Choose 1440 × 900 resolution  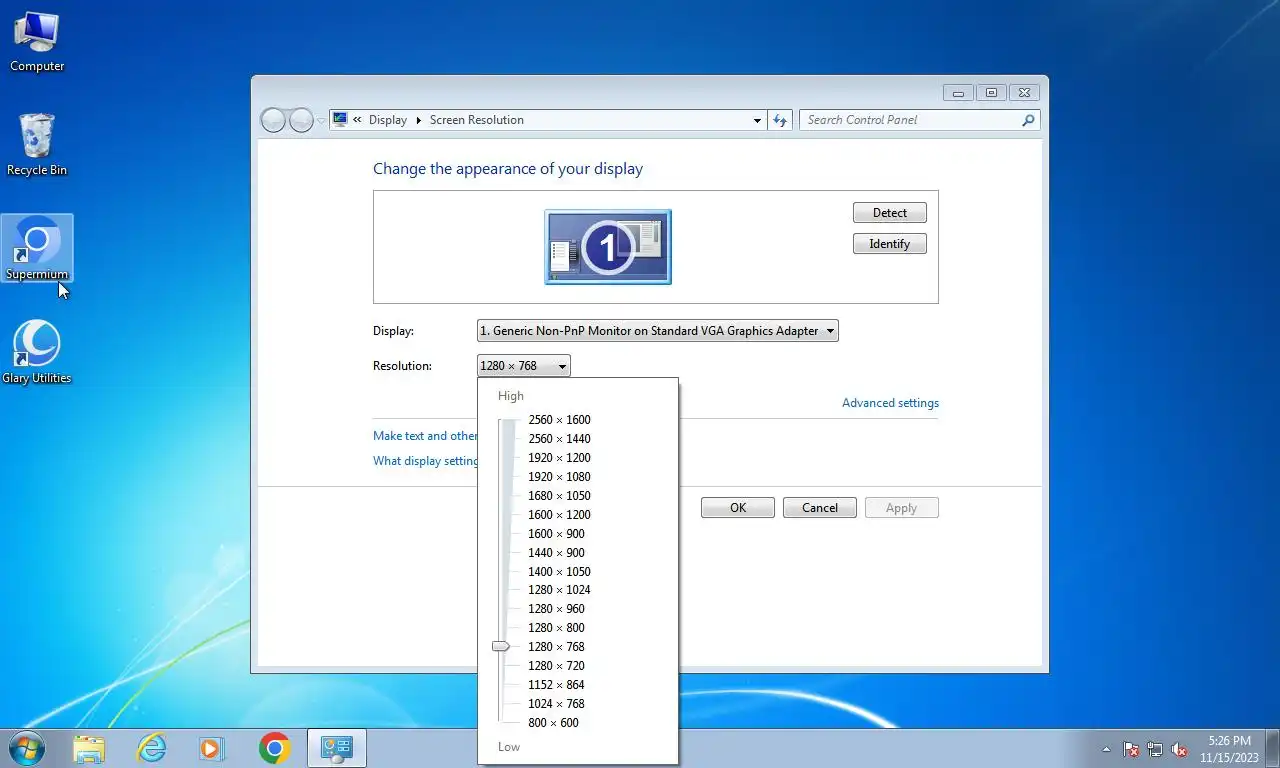click(x=556, y=553)
